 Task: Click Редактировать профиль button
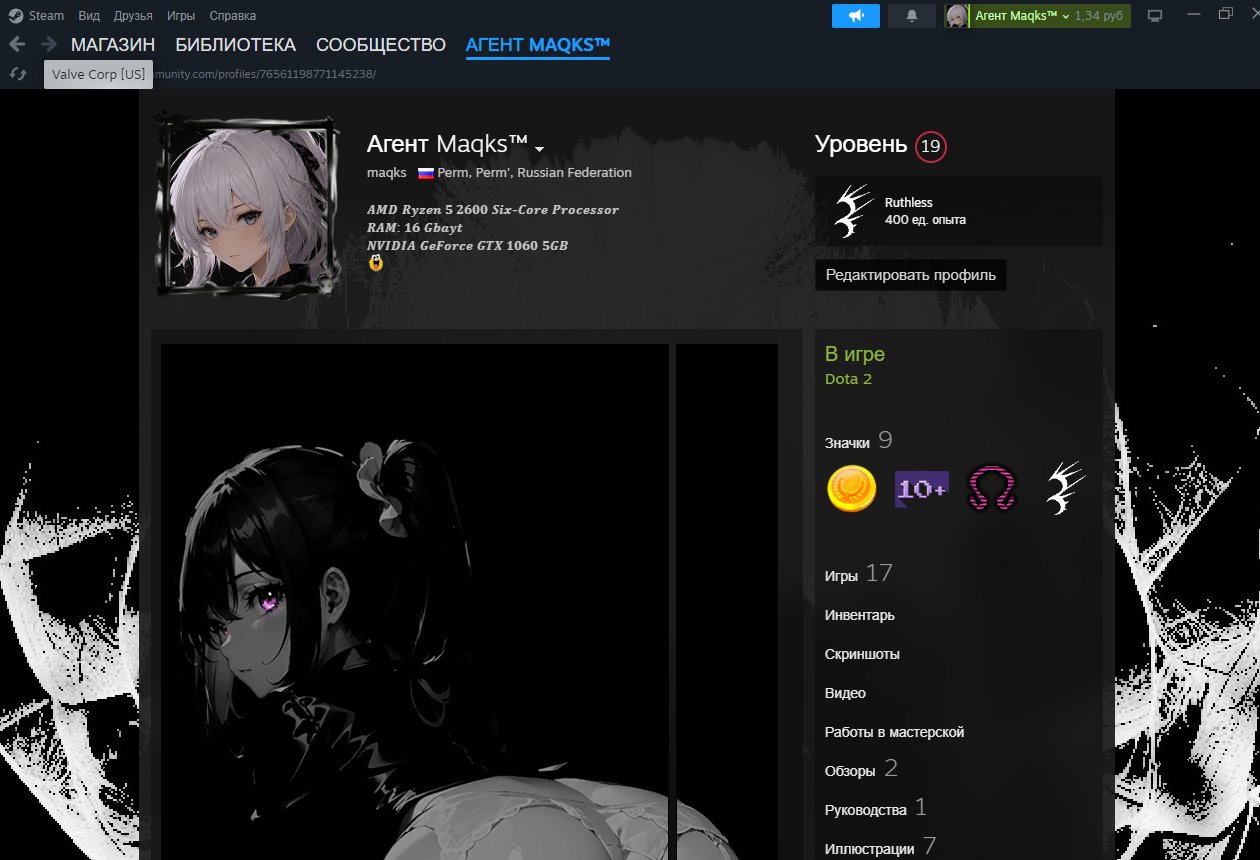[x=911, y=275]
